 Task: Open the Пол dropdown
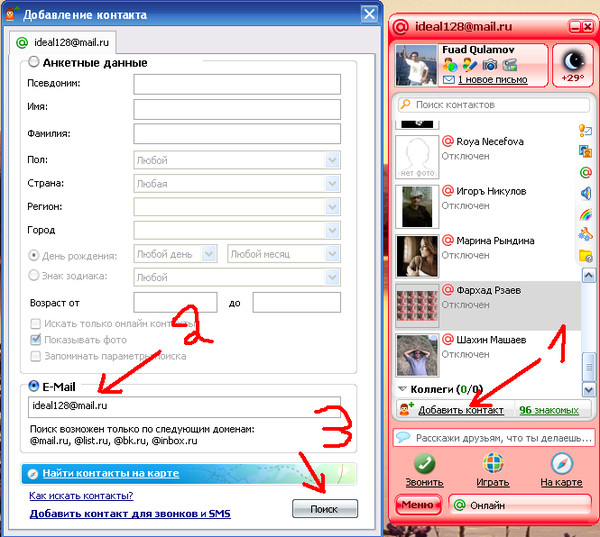click(237, 160)
